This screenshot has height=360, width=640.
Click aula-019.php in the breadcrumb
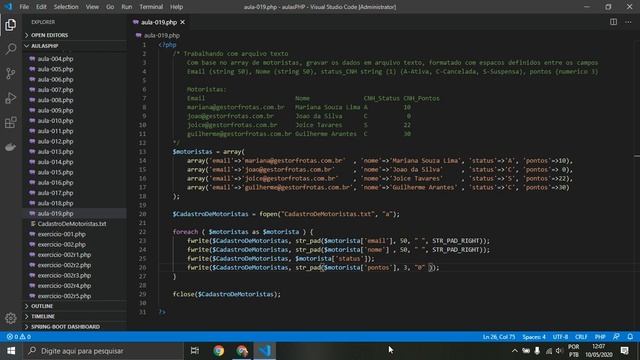pos(162,36)
